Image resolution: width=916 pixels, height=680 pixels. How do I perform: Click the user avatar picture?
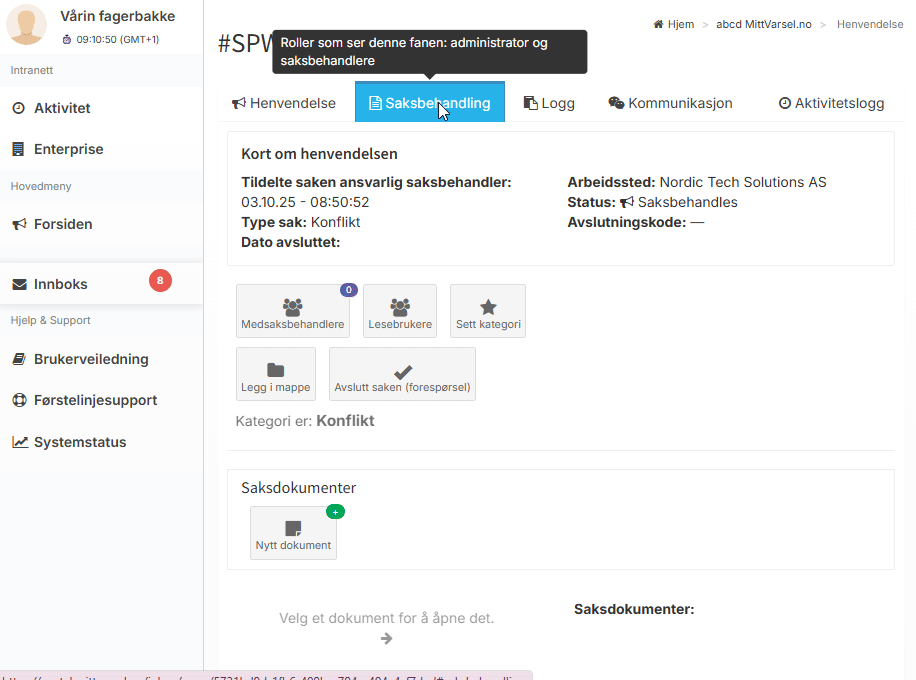27,25
